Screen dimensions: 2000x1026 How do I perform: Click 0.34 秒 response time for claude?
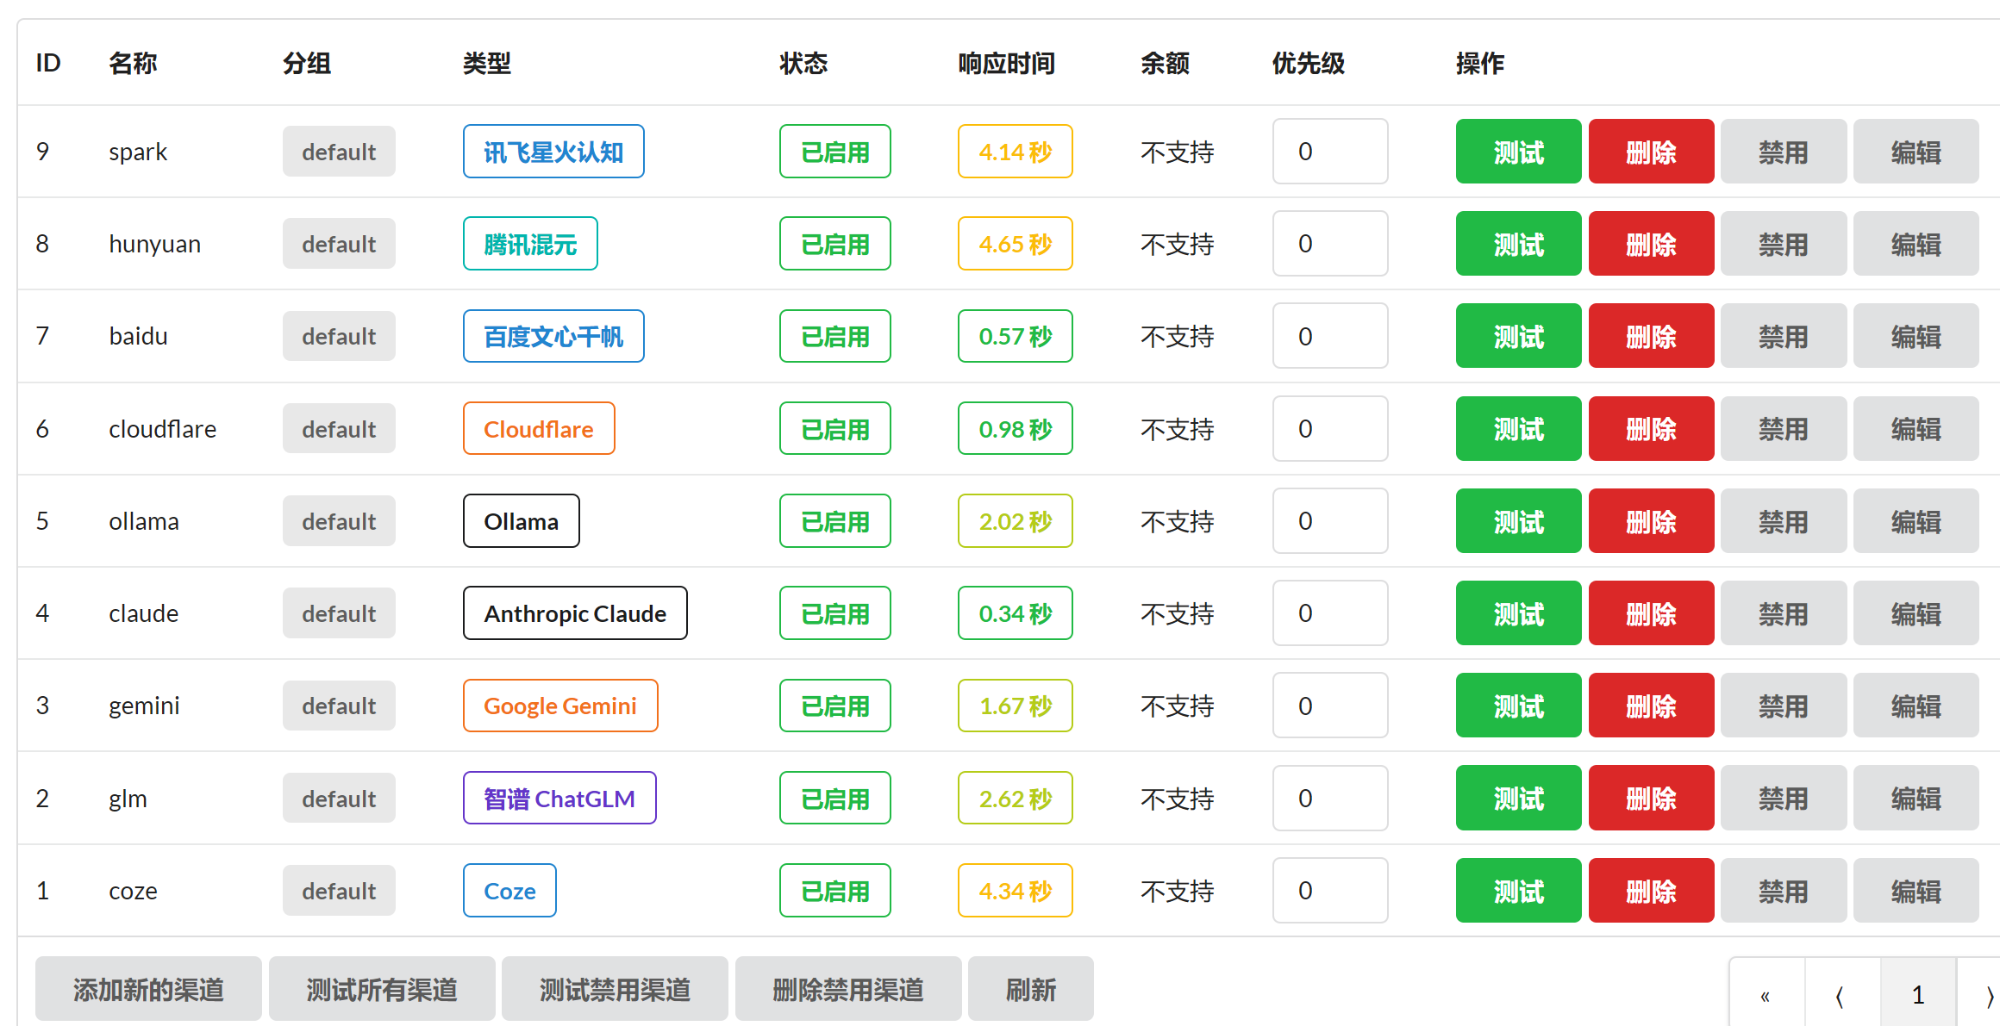click(x=1015, y=613)
